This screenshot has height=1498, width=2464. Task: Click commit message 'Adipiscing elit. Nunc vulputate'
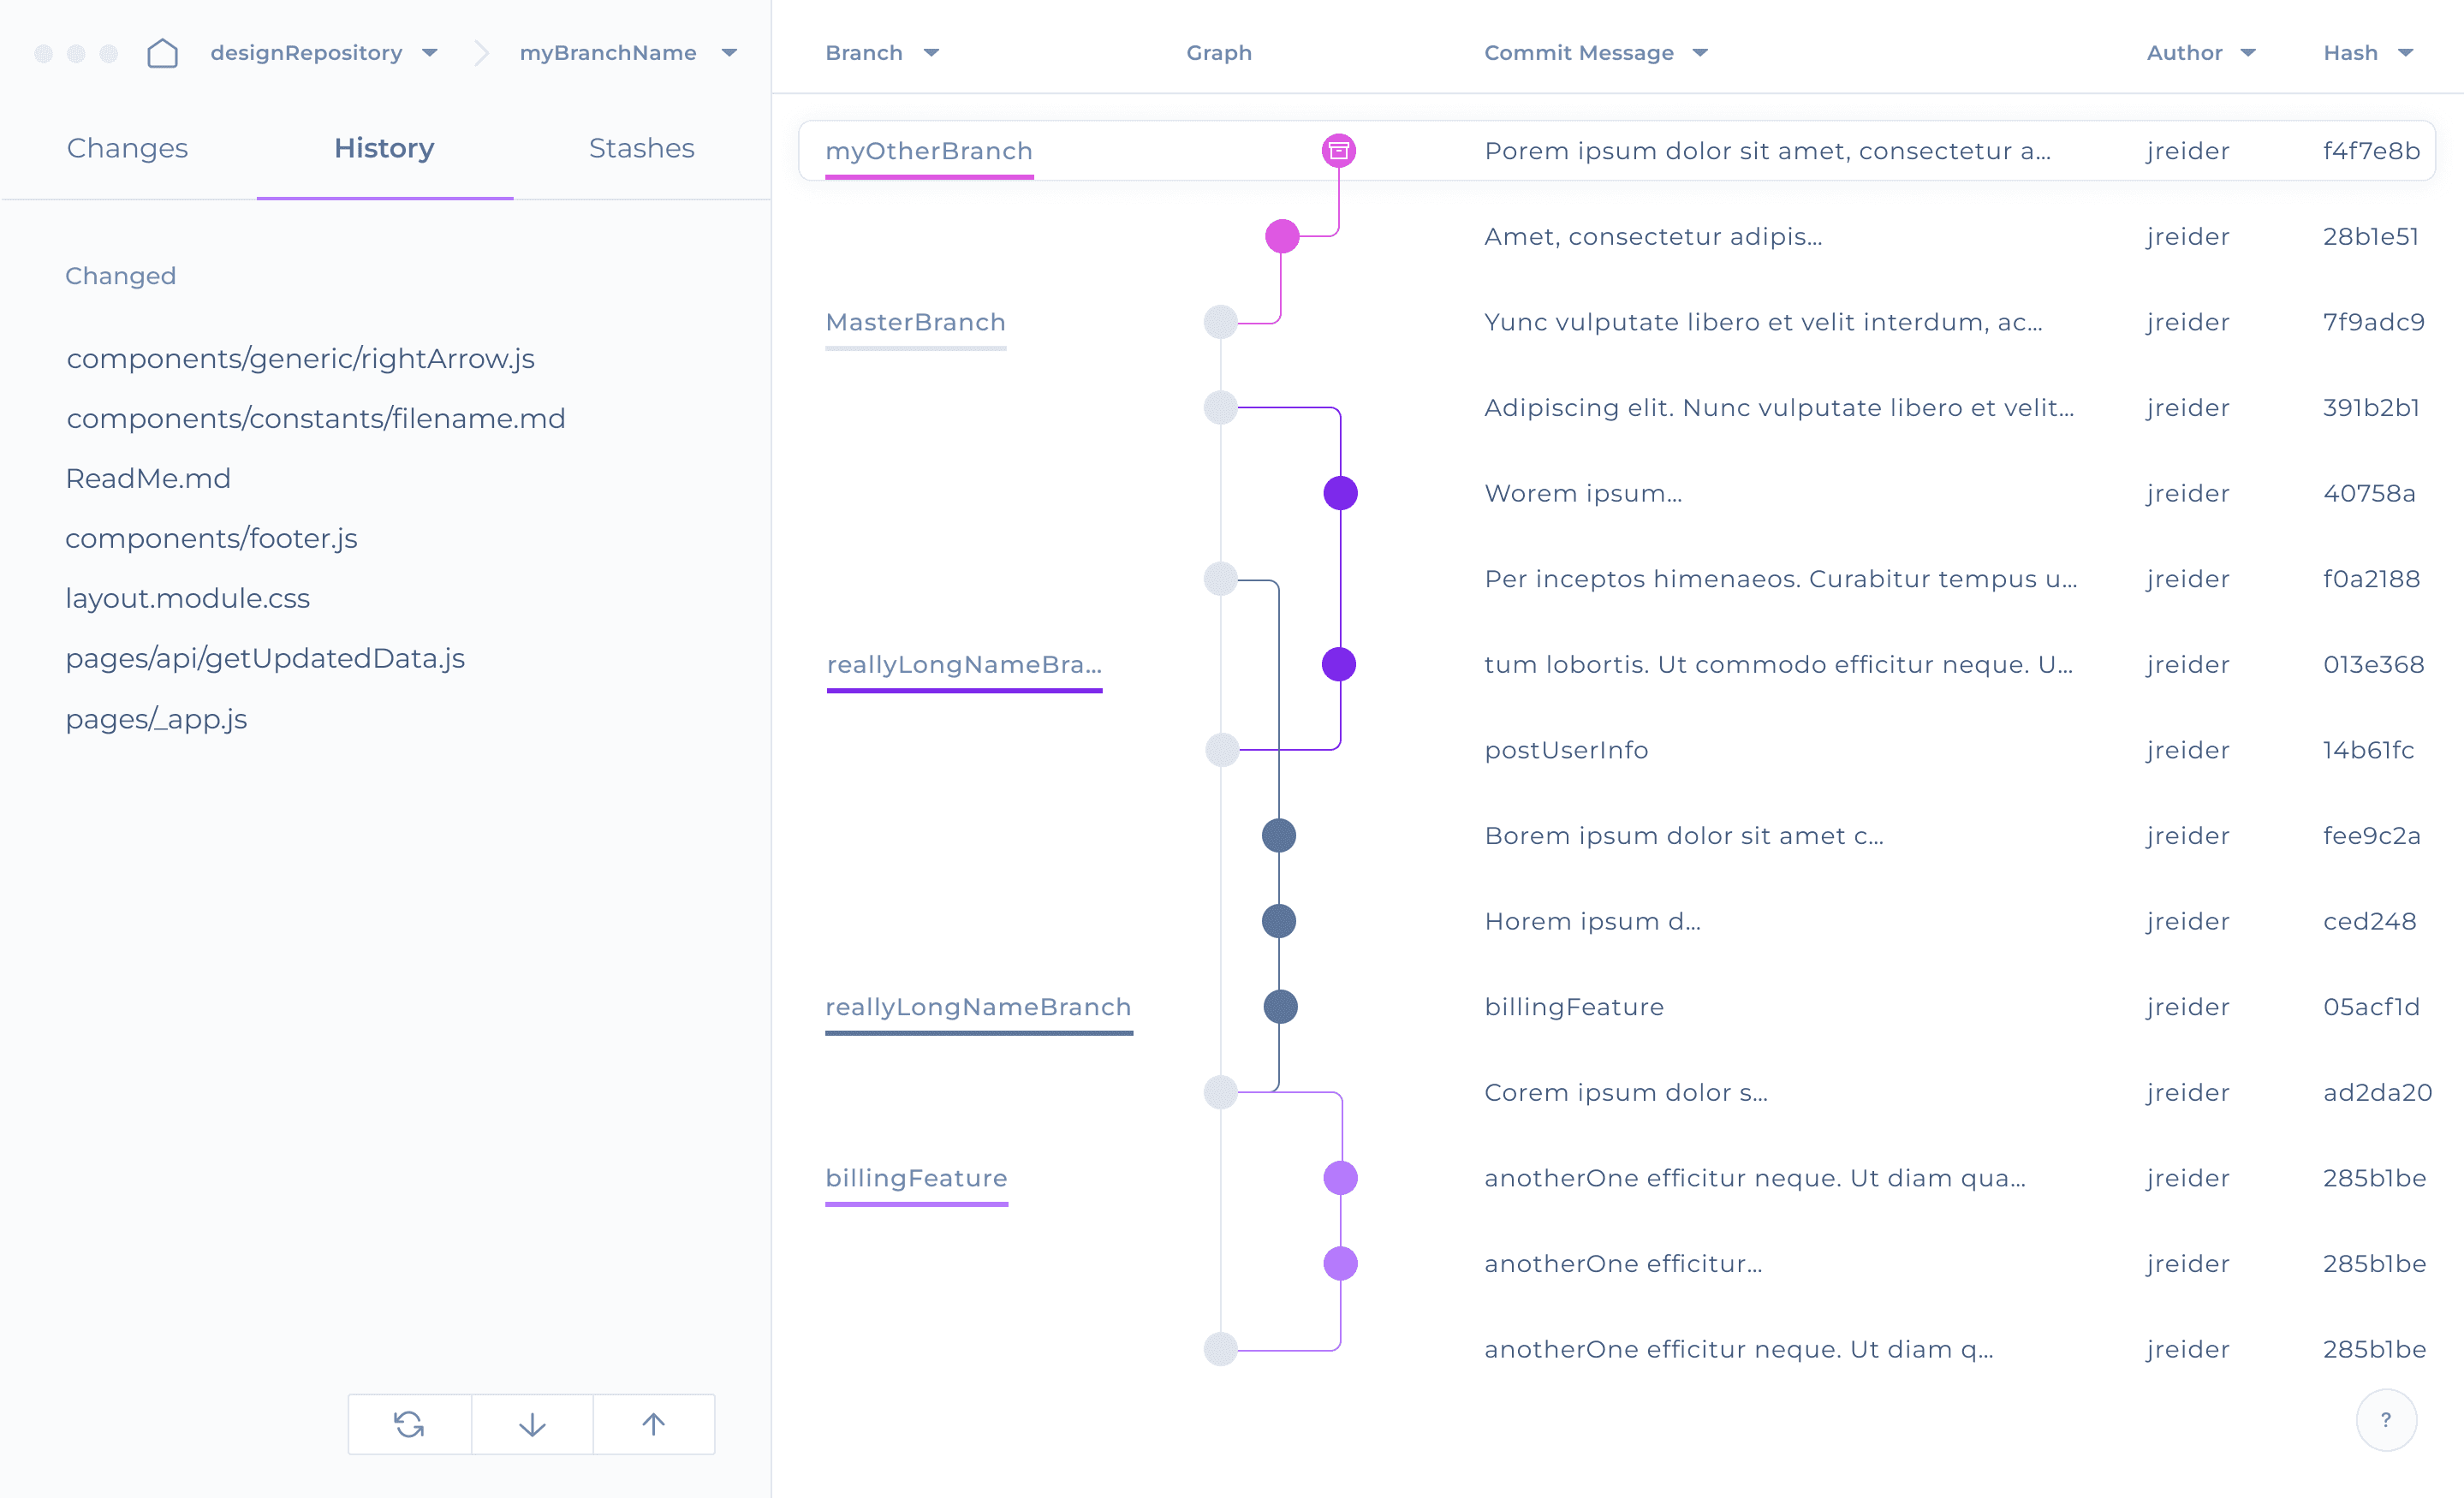point(1779,407)
